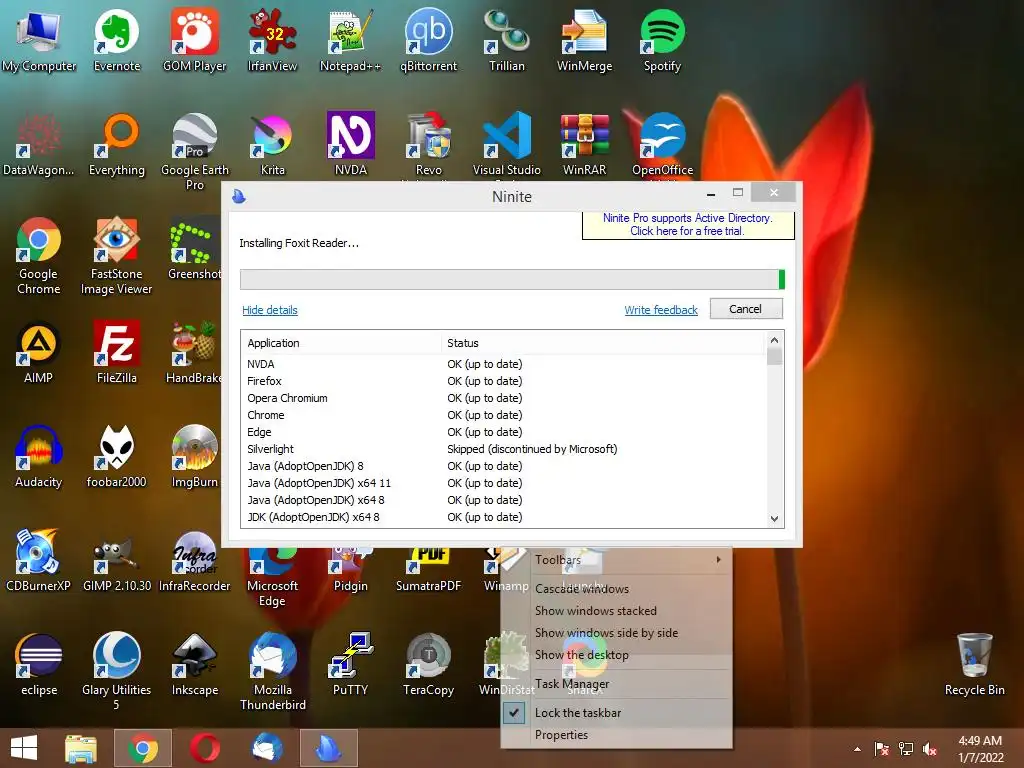Expand the Toolbars submenu arrow

[x=718, y=560]
